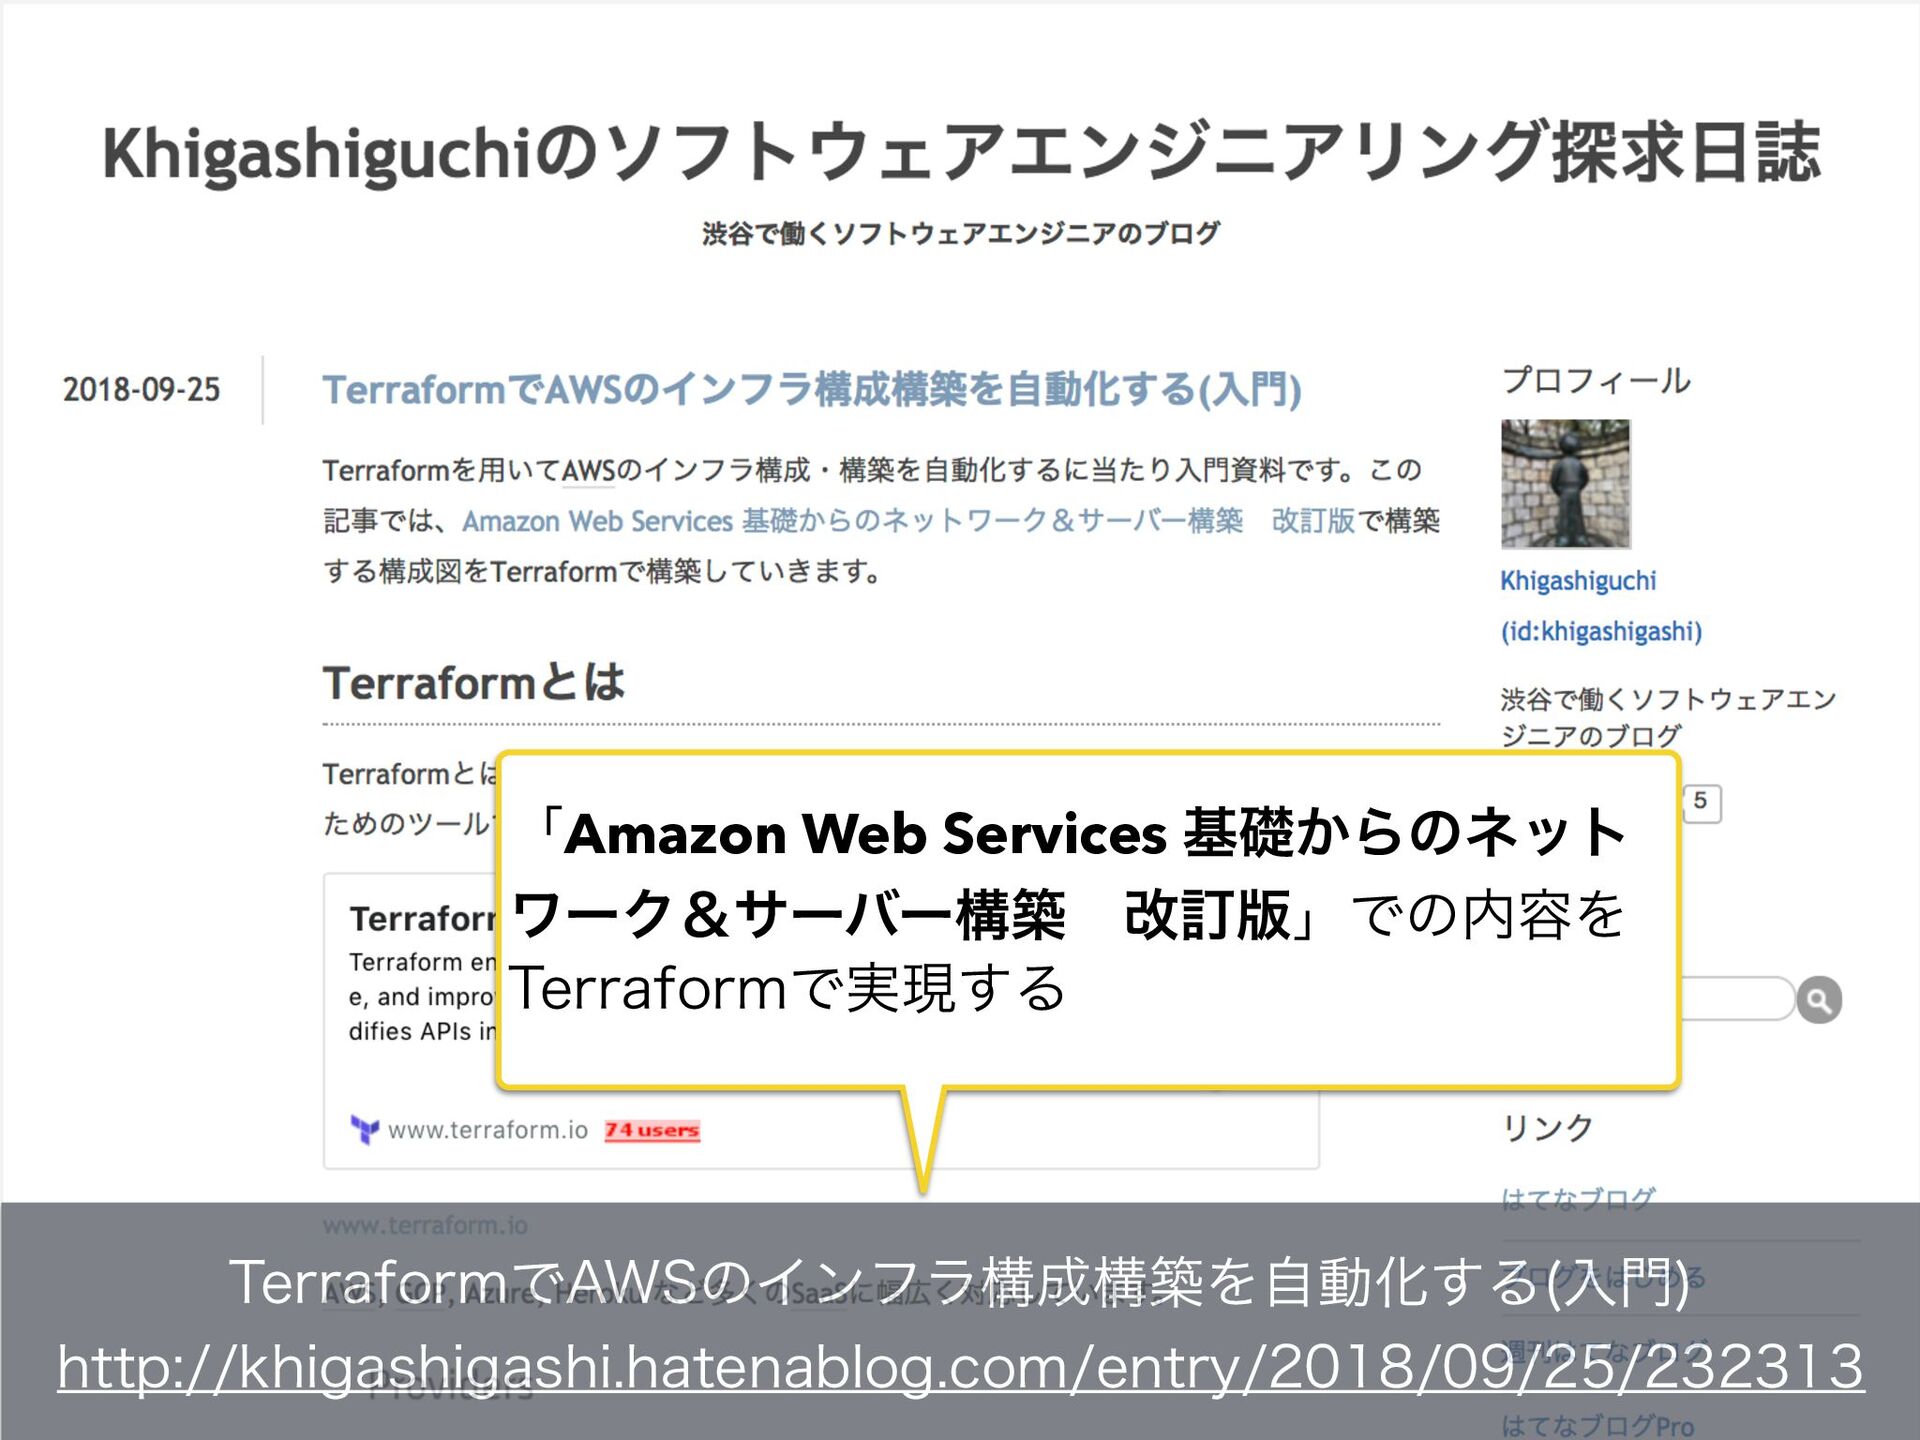
Task: Click the reader count 5 badge
Action: tap(1701, 802)
